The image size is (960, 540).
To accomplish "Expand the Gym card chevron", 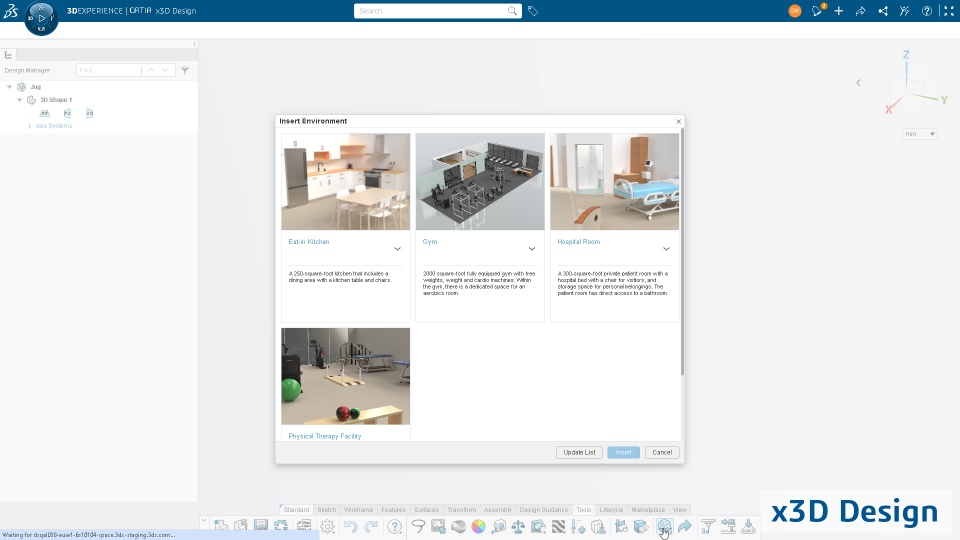I will tap(531, 249).
